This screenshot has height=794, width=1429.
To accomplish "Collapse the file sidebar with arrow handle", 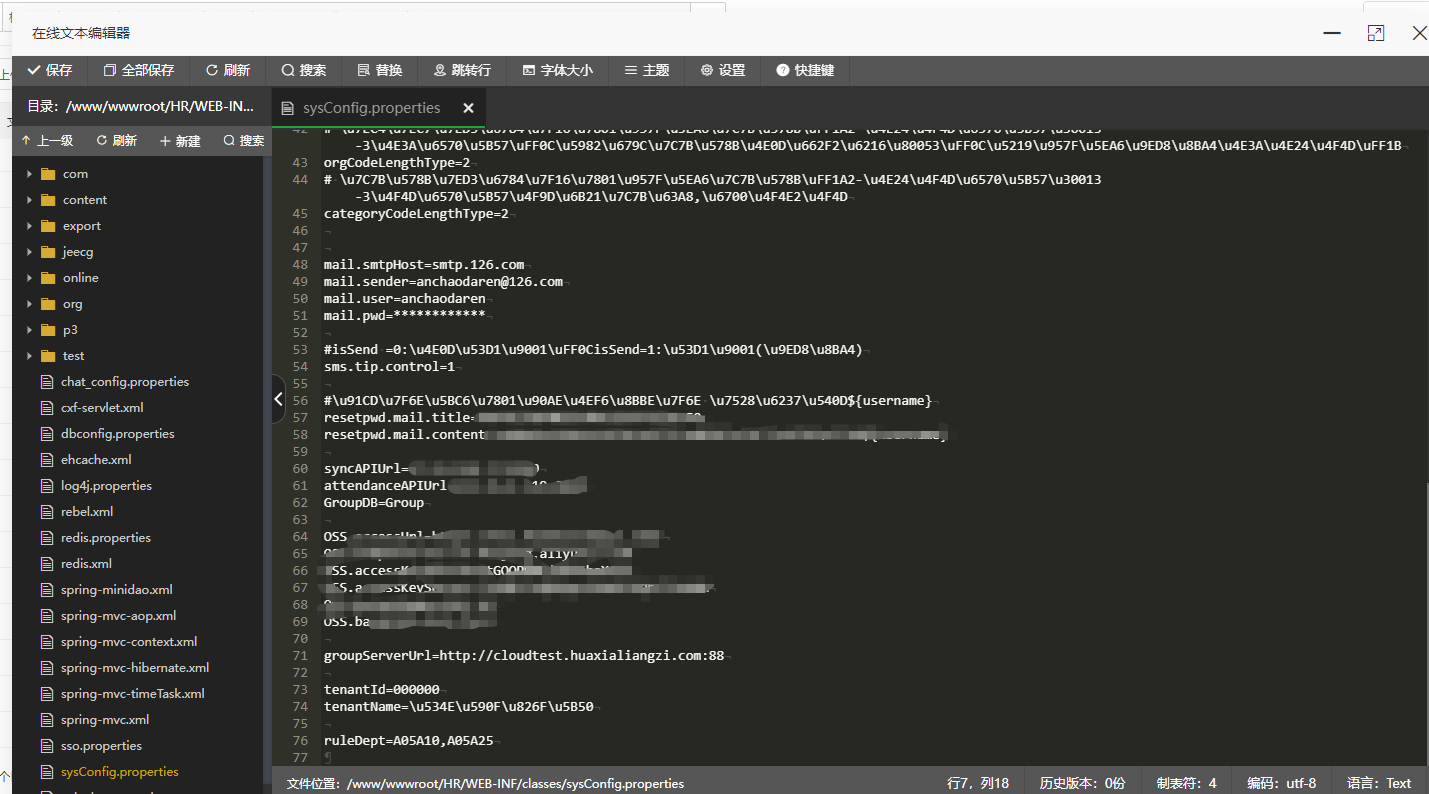I will click(x=279, y=399).
